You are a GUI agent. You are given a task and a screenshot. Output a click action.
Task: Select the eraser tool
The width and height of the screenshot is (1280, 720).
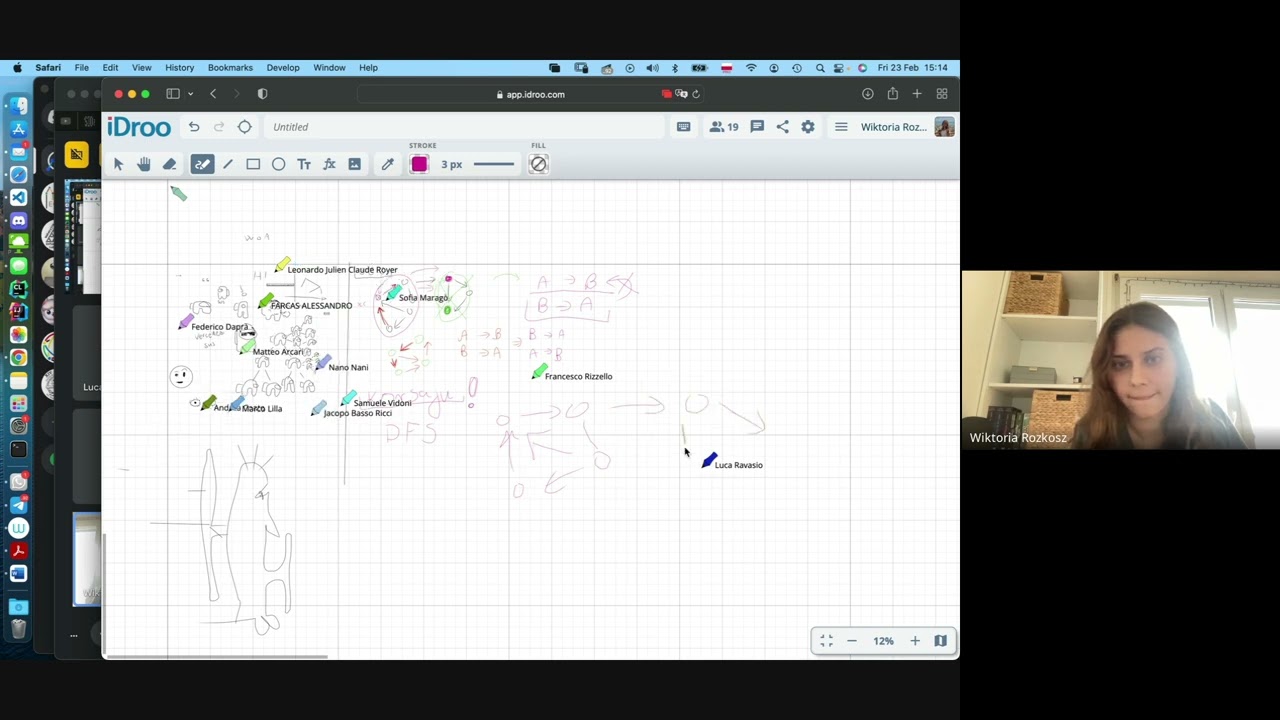170,164
